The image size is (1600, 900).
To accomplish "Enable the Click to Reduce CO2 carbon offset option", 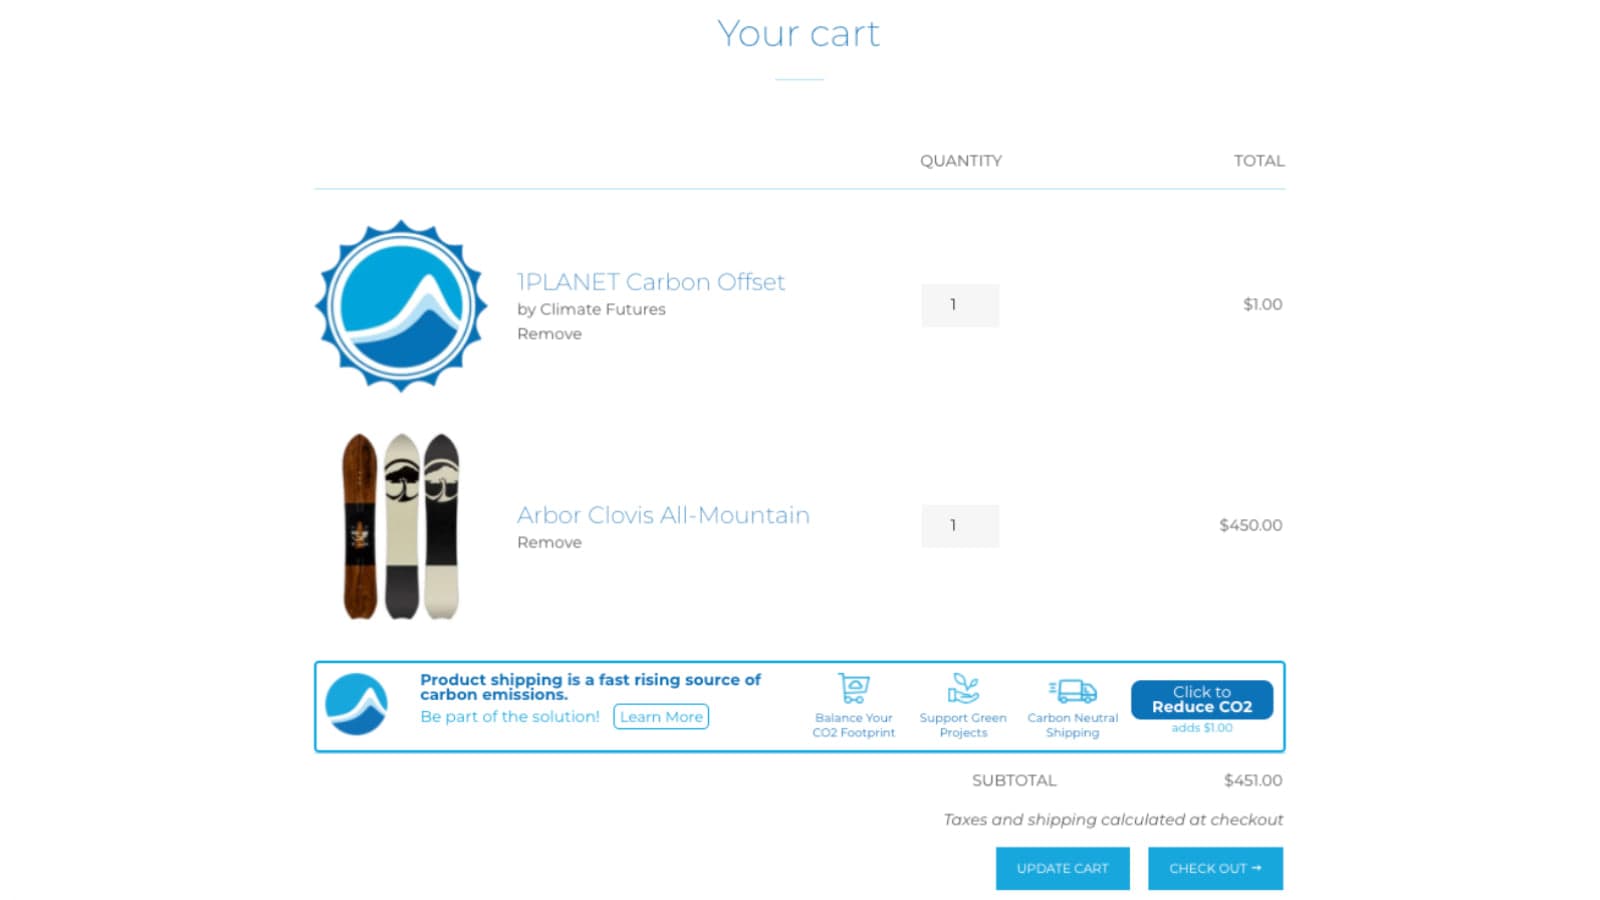I will 1200,699.
